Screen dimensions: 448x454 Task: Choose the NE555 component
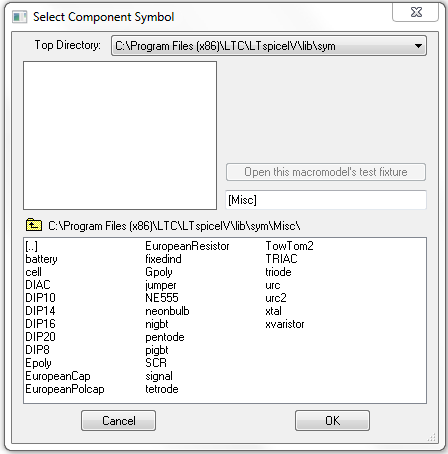click(162, 298)
